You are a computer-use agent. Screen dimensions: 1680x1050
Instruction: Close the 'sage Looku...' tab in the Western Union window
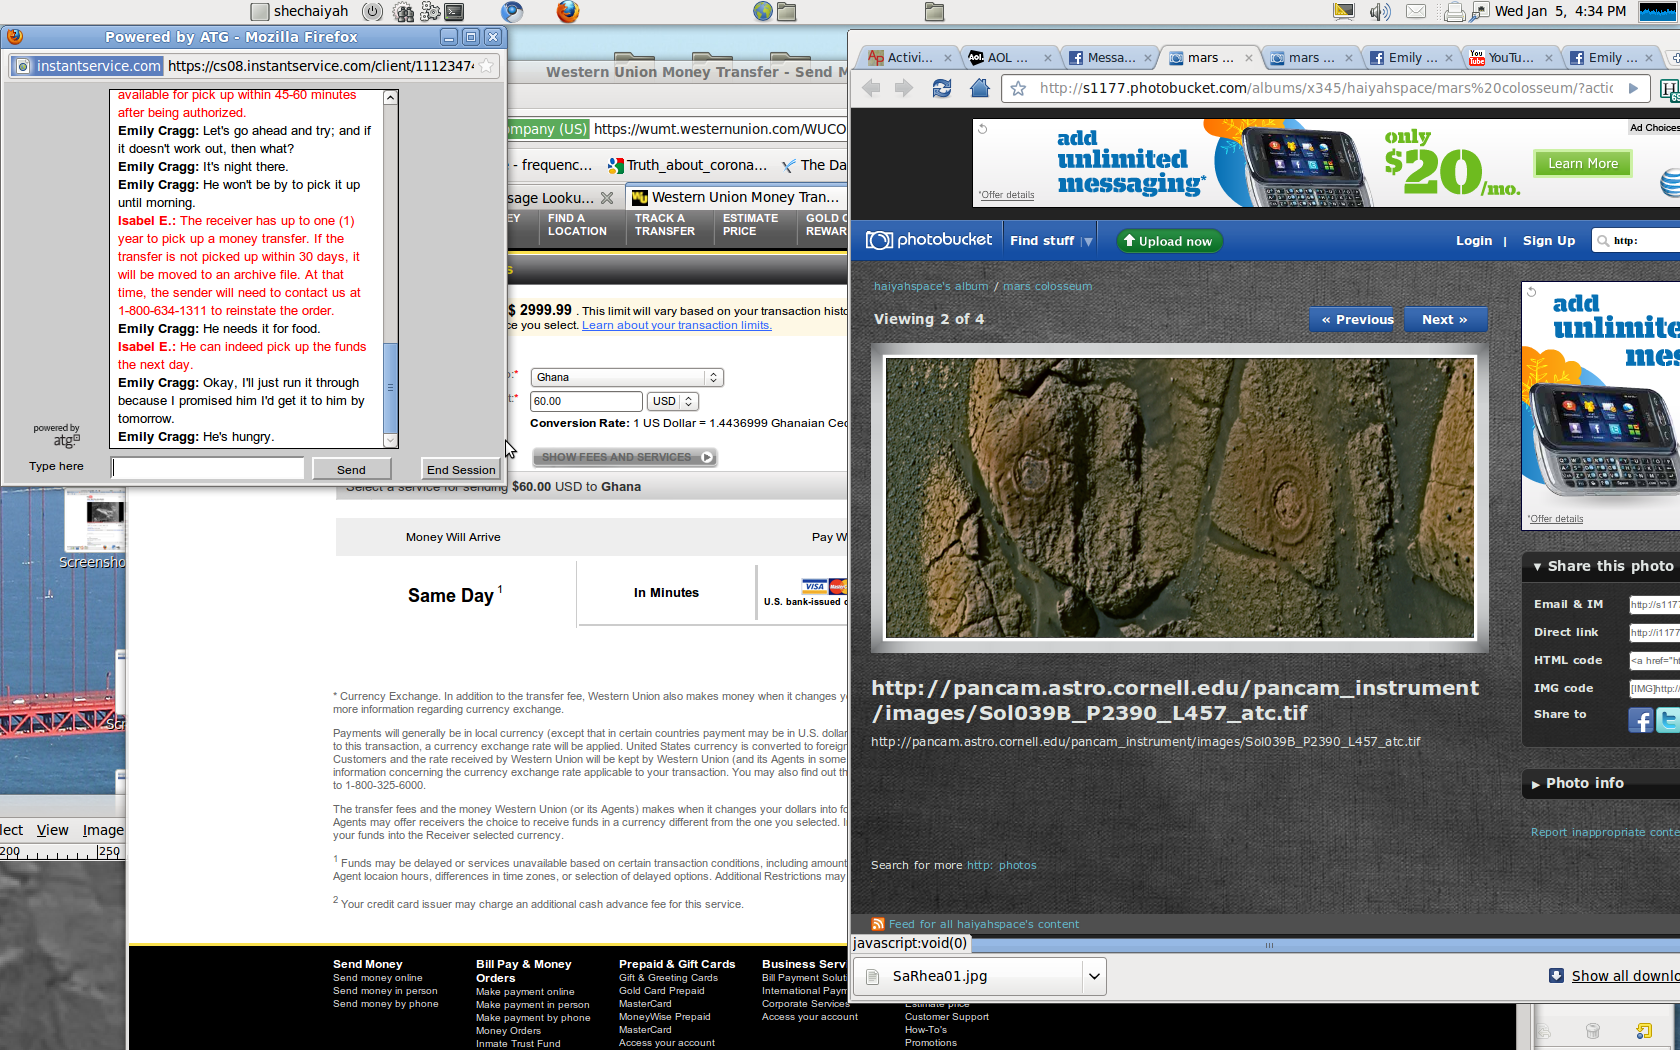tap(607, 198)
